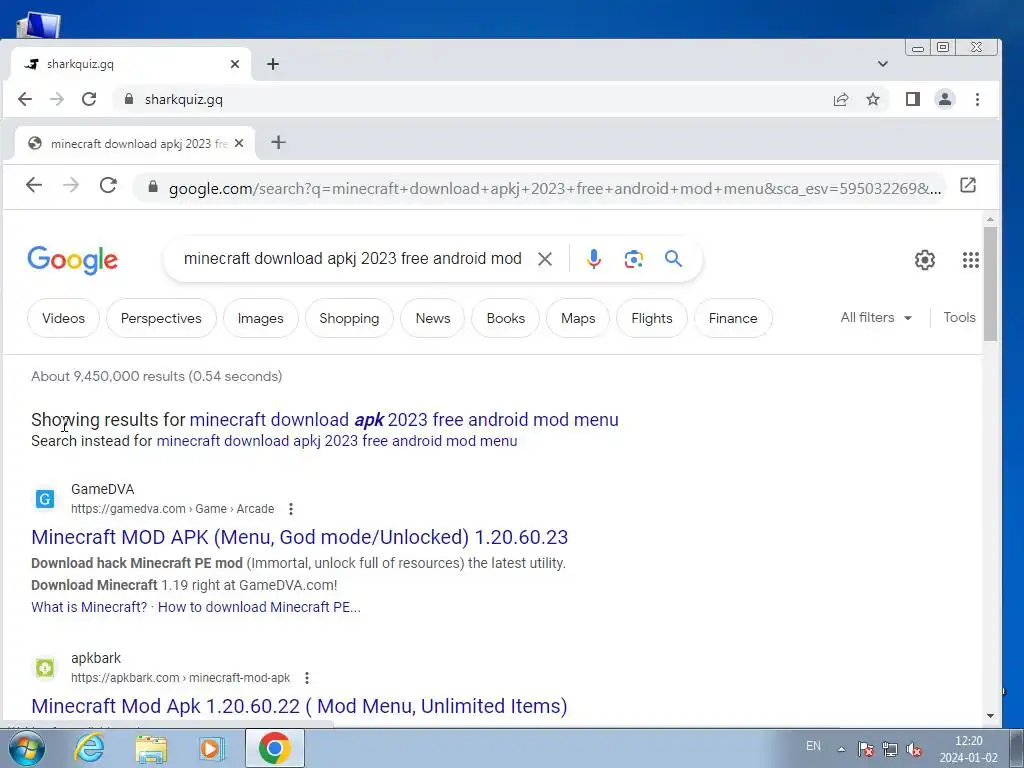Viewport: 1024px width, 768px height.
Task: Open search Tools
Action: coord(959,317)
